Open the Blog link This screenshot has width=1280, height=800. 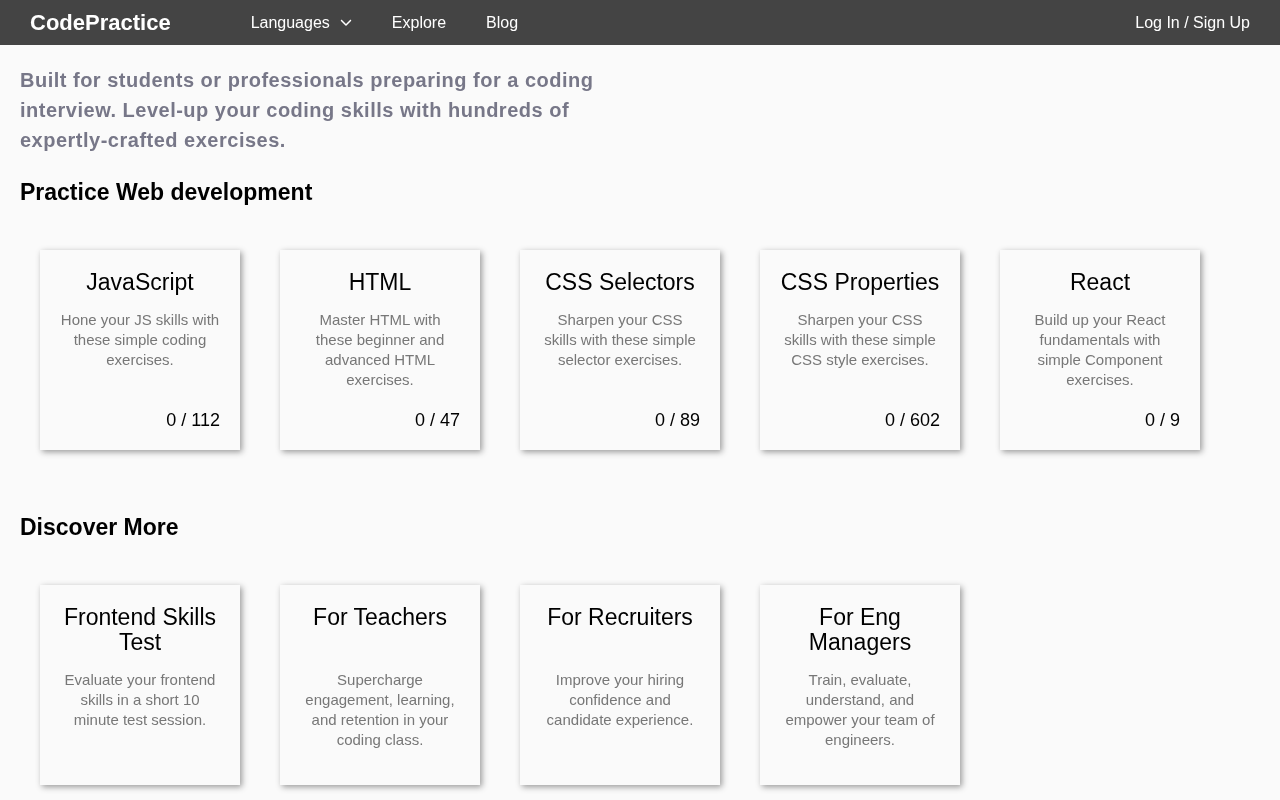502,23
